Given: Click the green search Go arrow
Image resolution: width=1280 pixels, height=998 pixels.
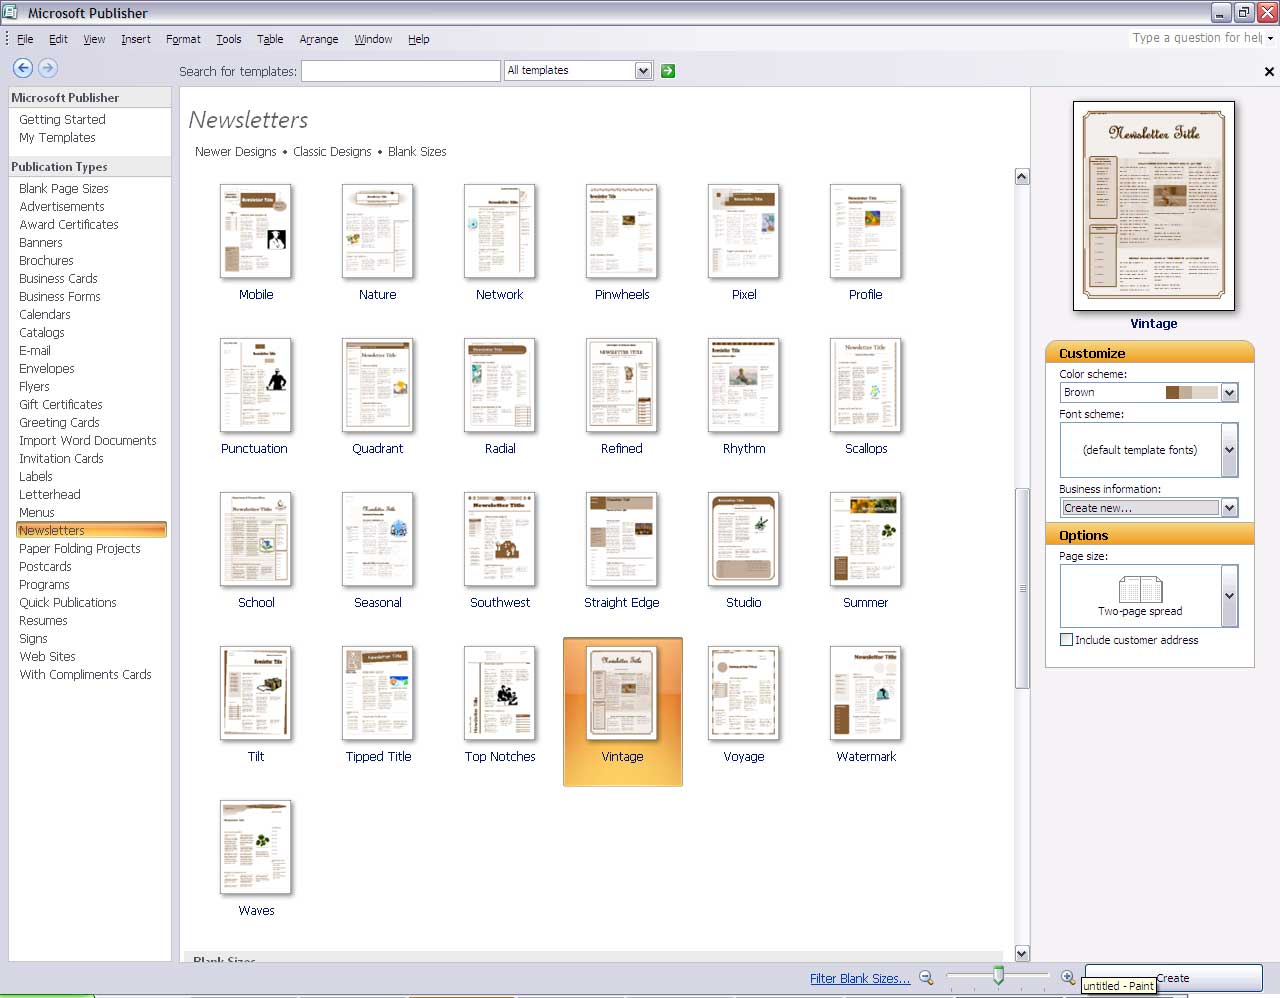Looking at the screenshot, I should [668, 71].
